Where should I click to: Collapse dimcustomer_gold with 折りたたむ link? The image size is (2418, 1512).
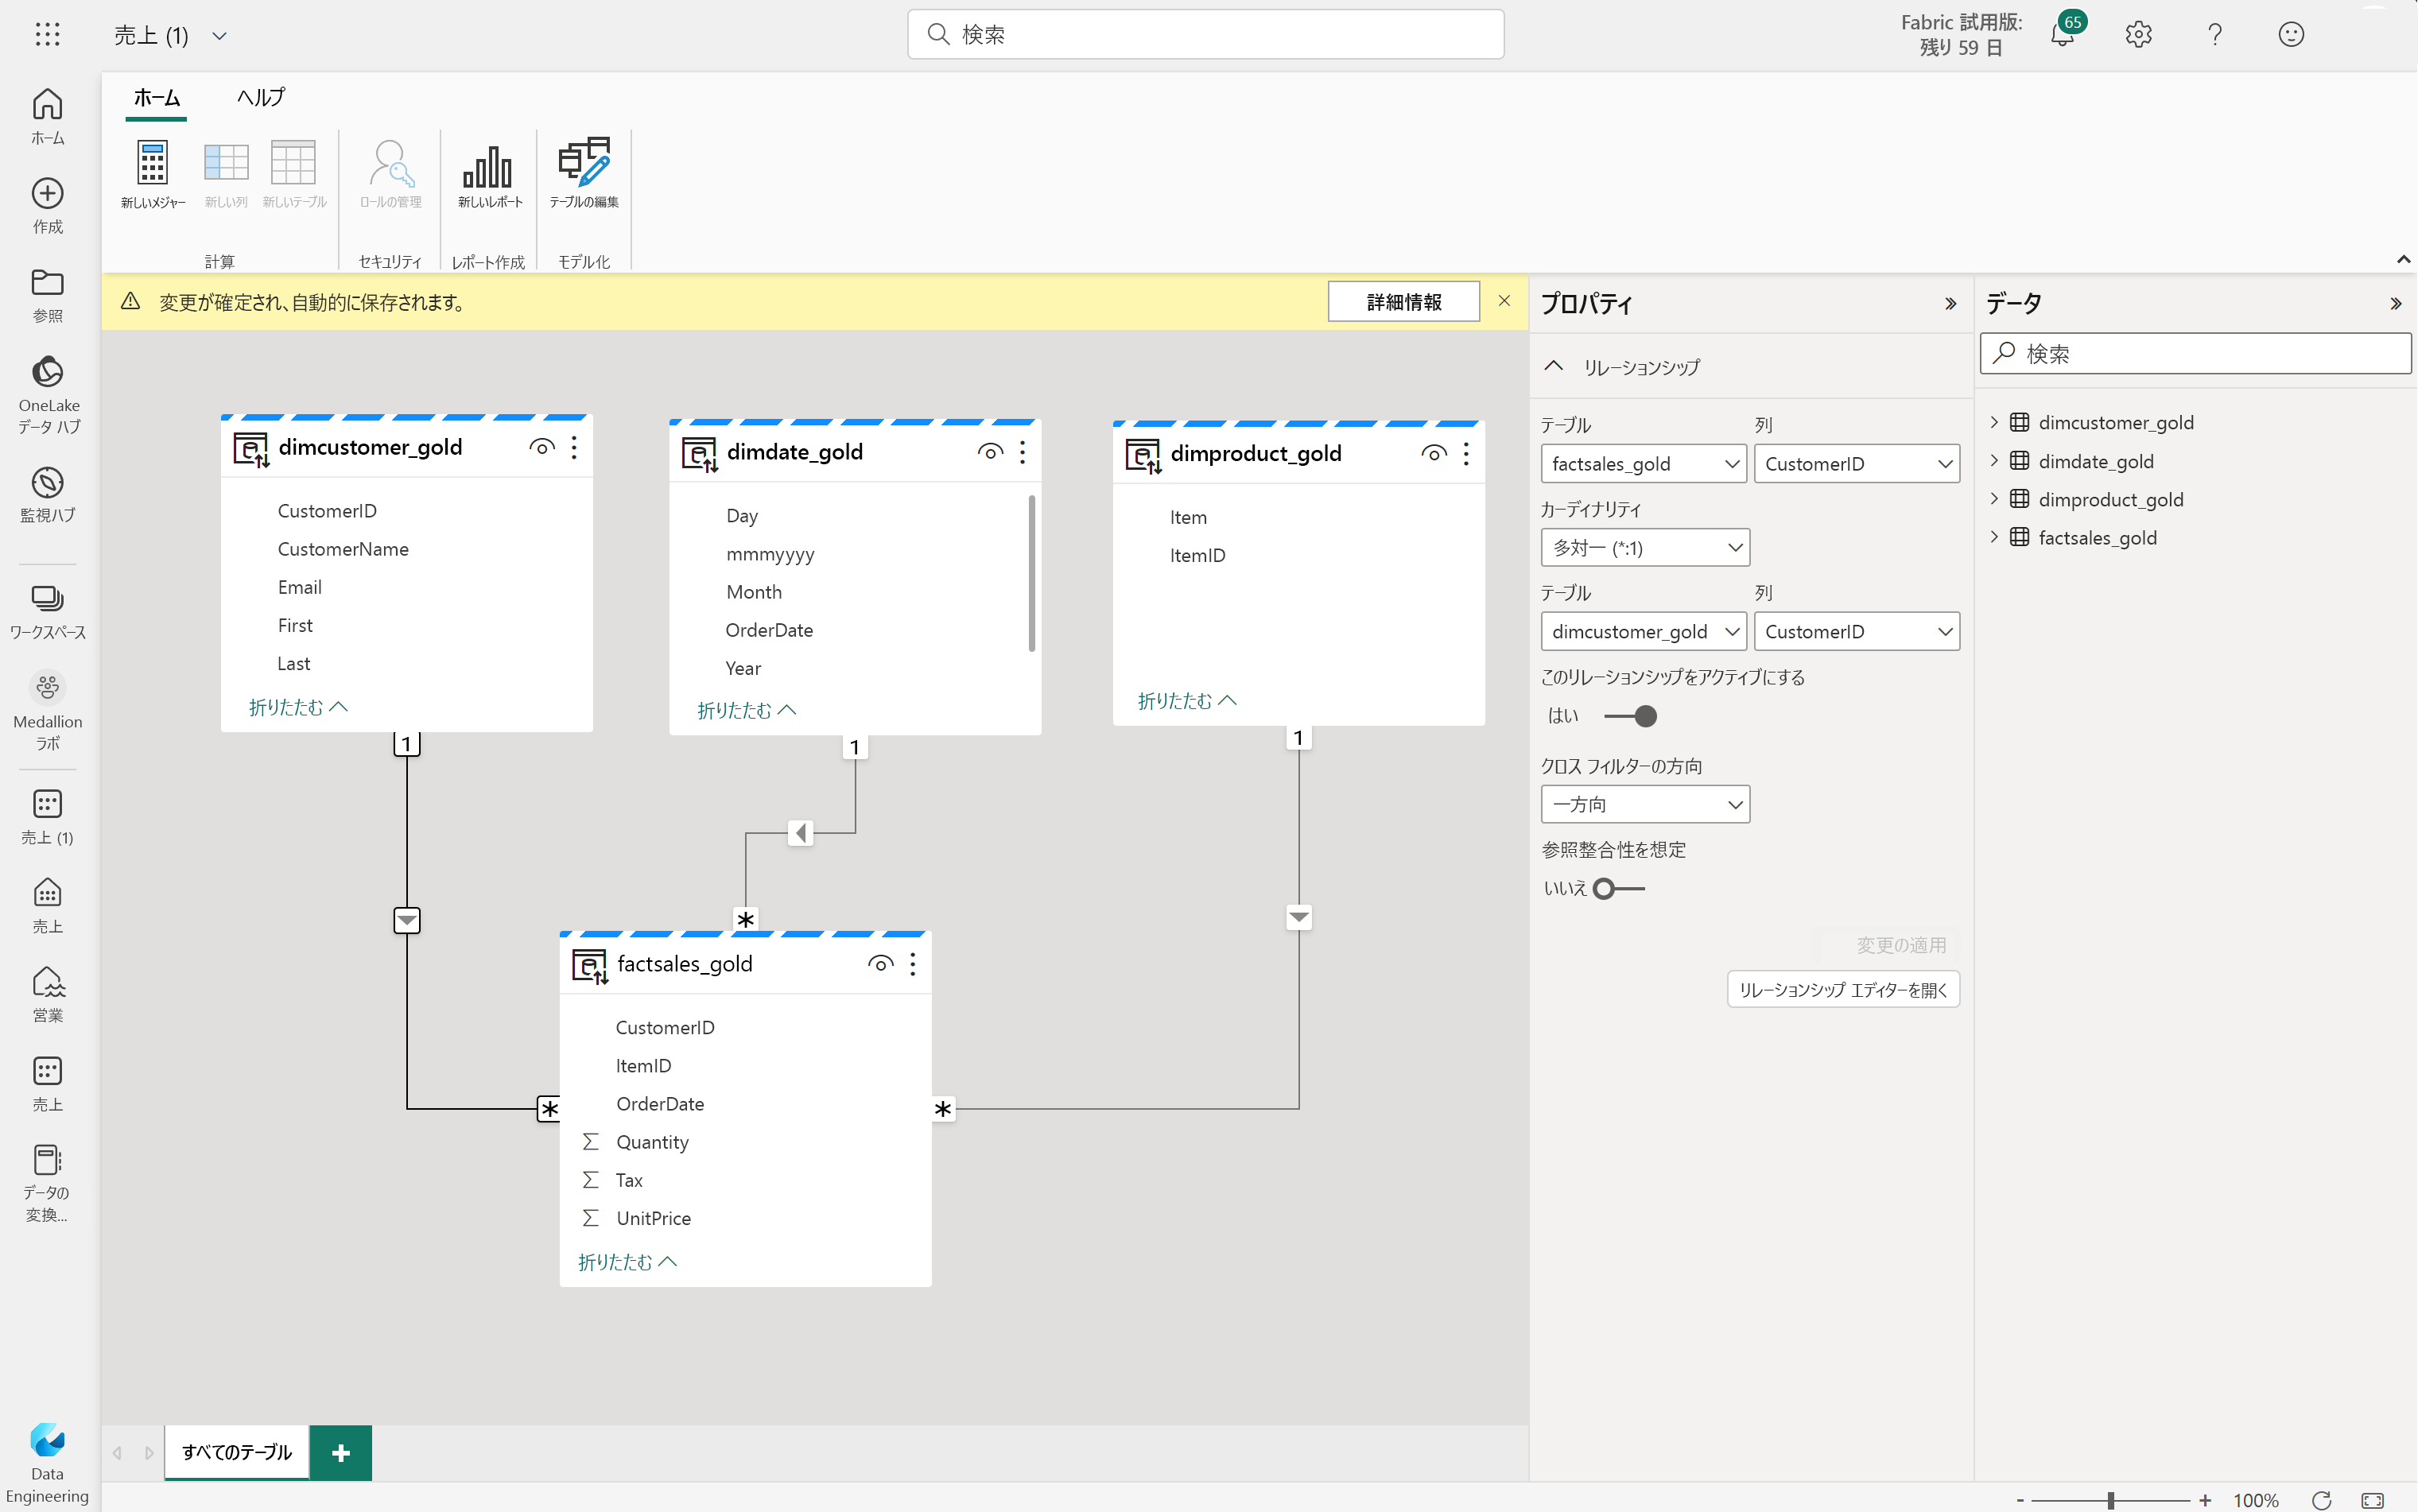(298, 707)
